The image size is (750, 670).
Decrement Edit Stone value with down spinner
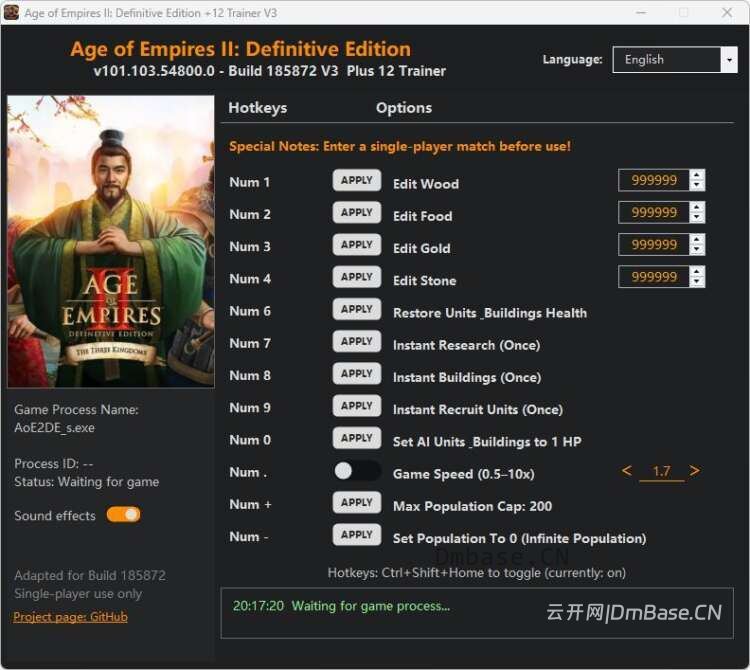tap(697, 282)
